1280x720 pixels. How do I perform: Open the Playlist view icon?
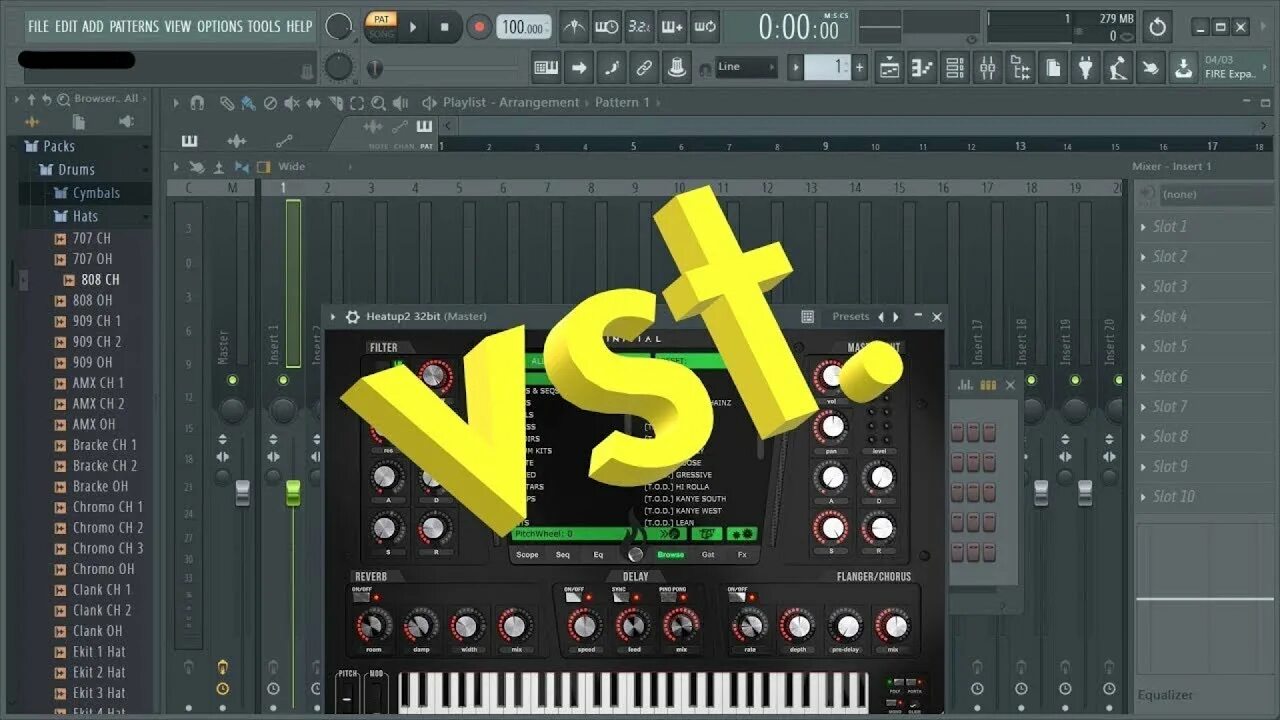pos(889,68)
